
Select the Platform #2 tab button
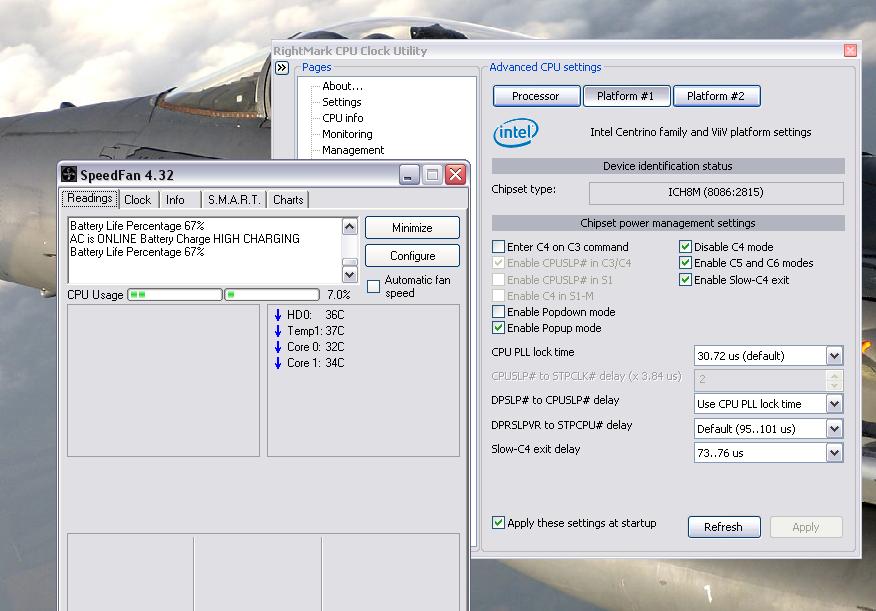click(x=716, y=96)
